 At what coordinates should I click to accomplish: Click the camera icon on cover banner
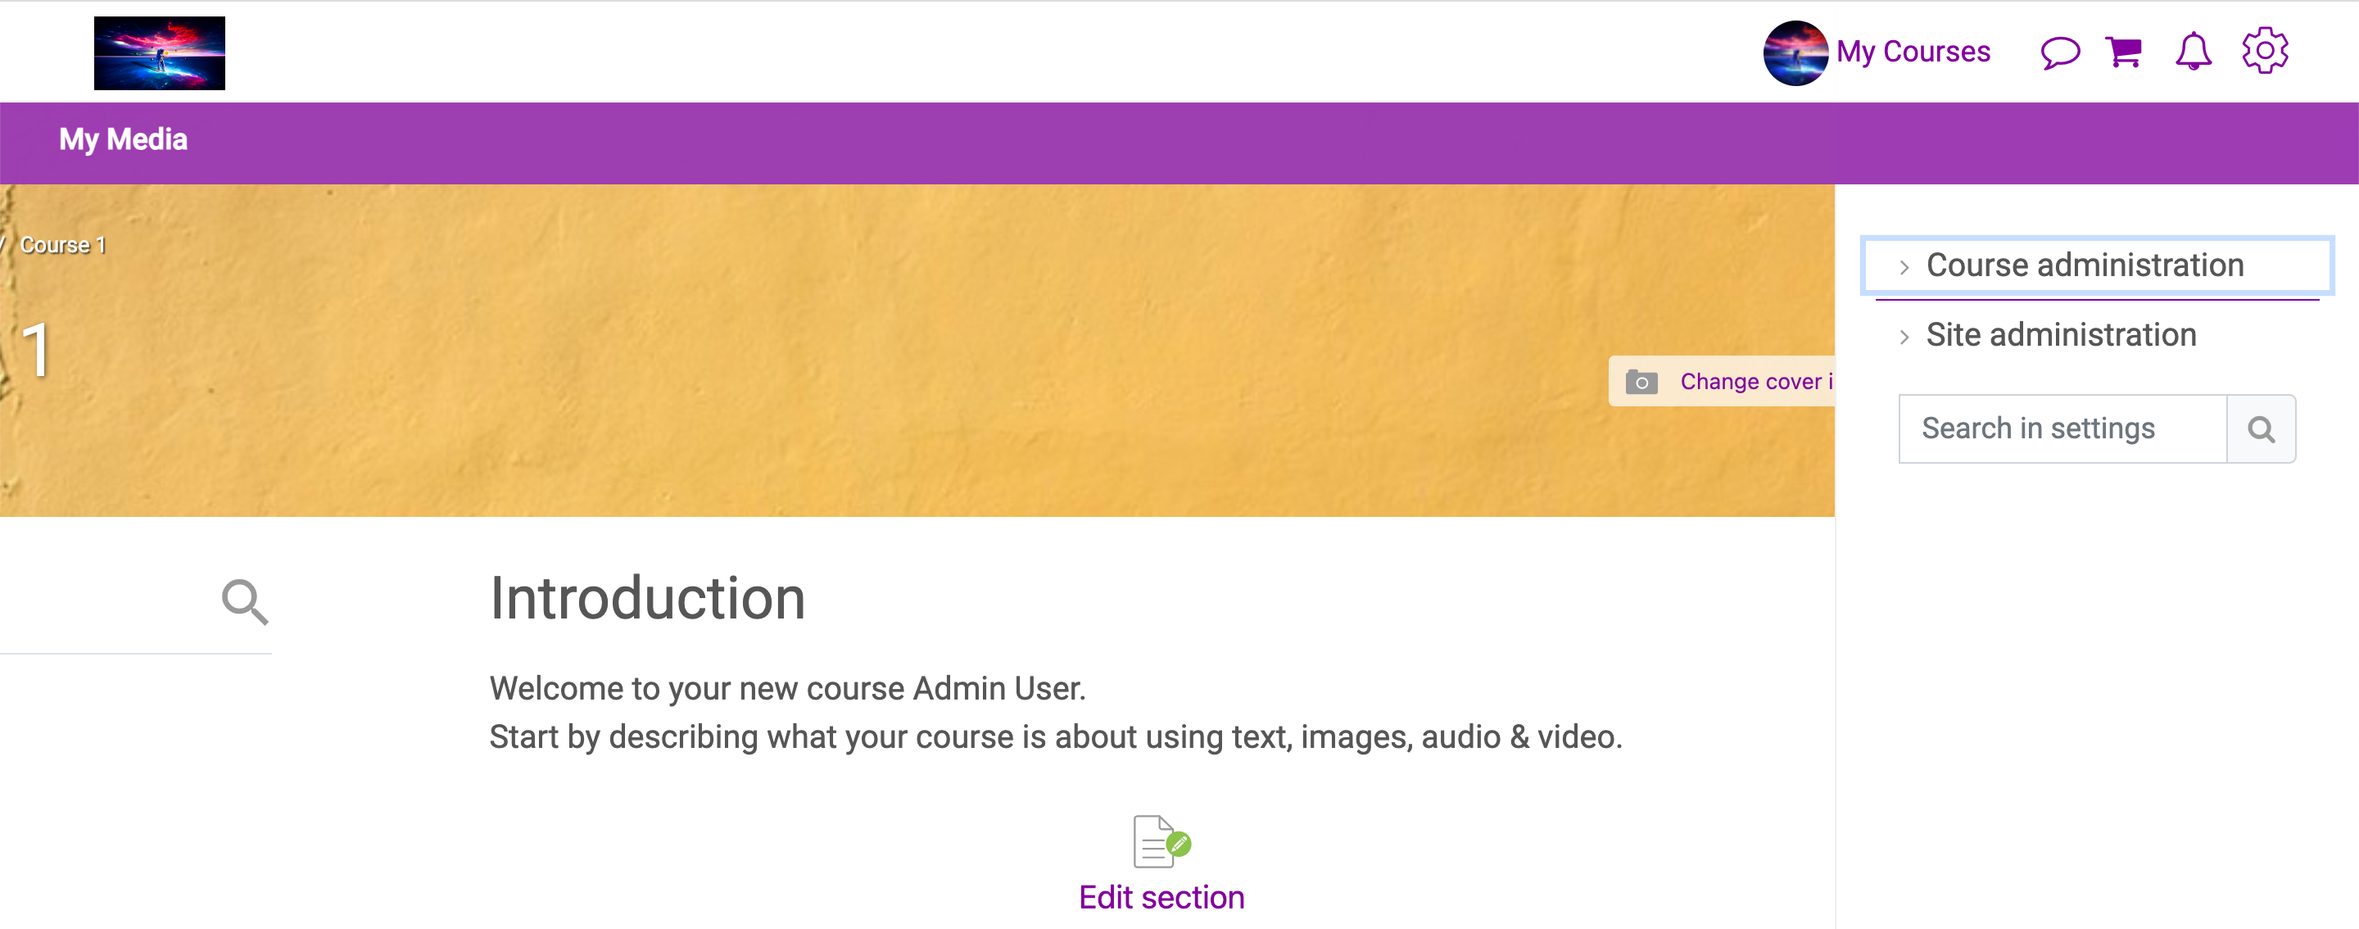1641,382
